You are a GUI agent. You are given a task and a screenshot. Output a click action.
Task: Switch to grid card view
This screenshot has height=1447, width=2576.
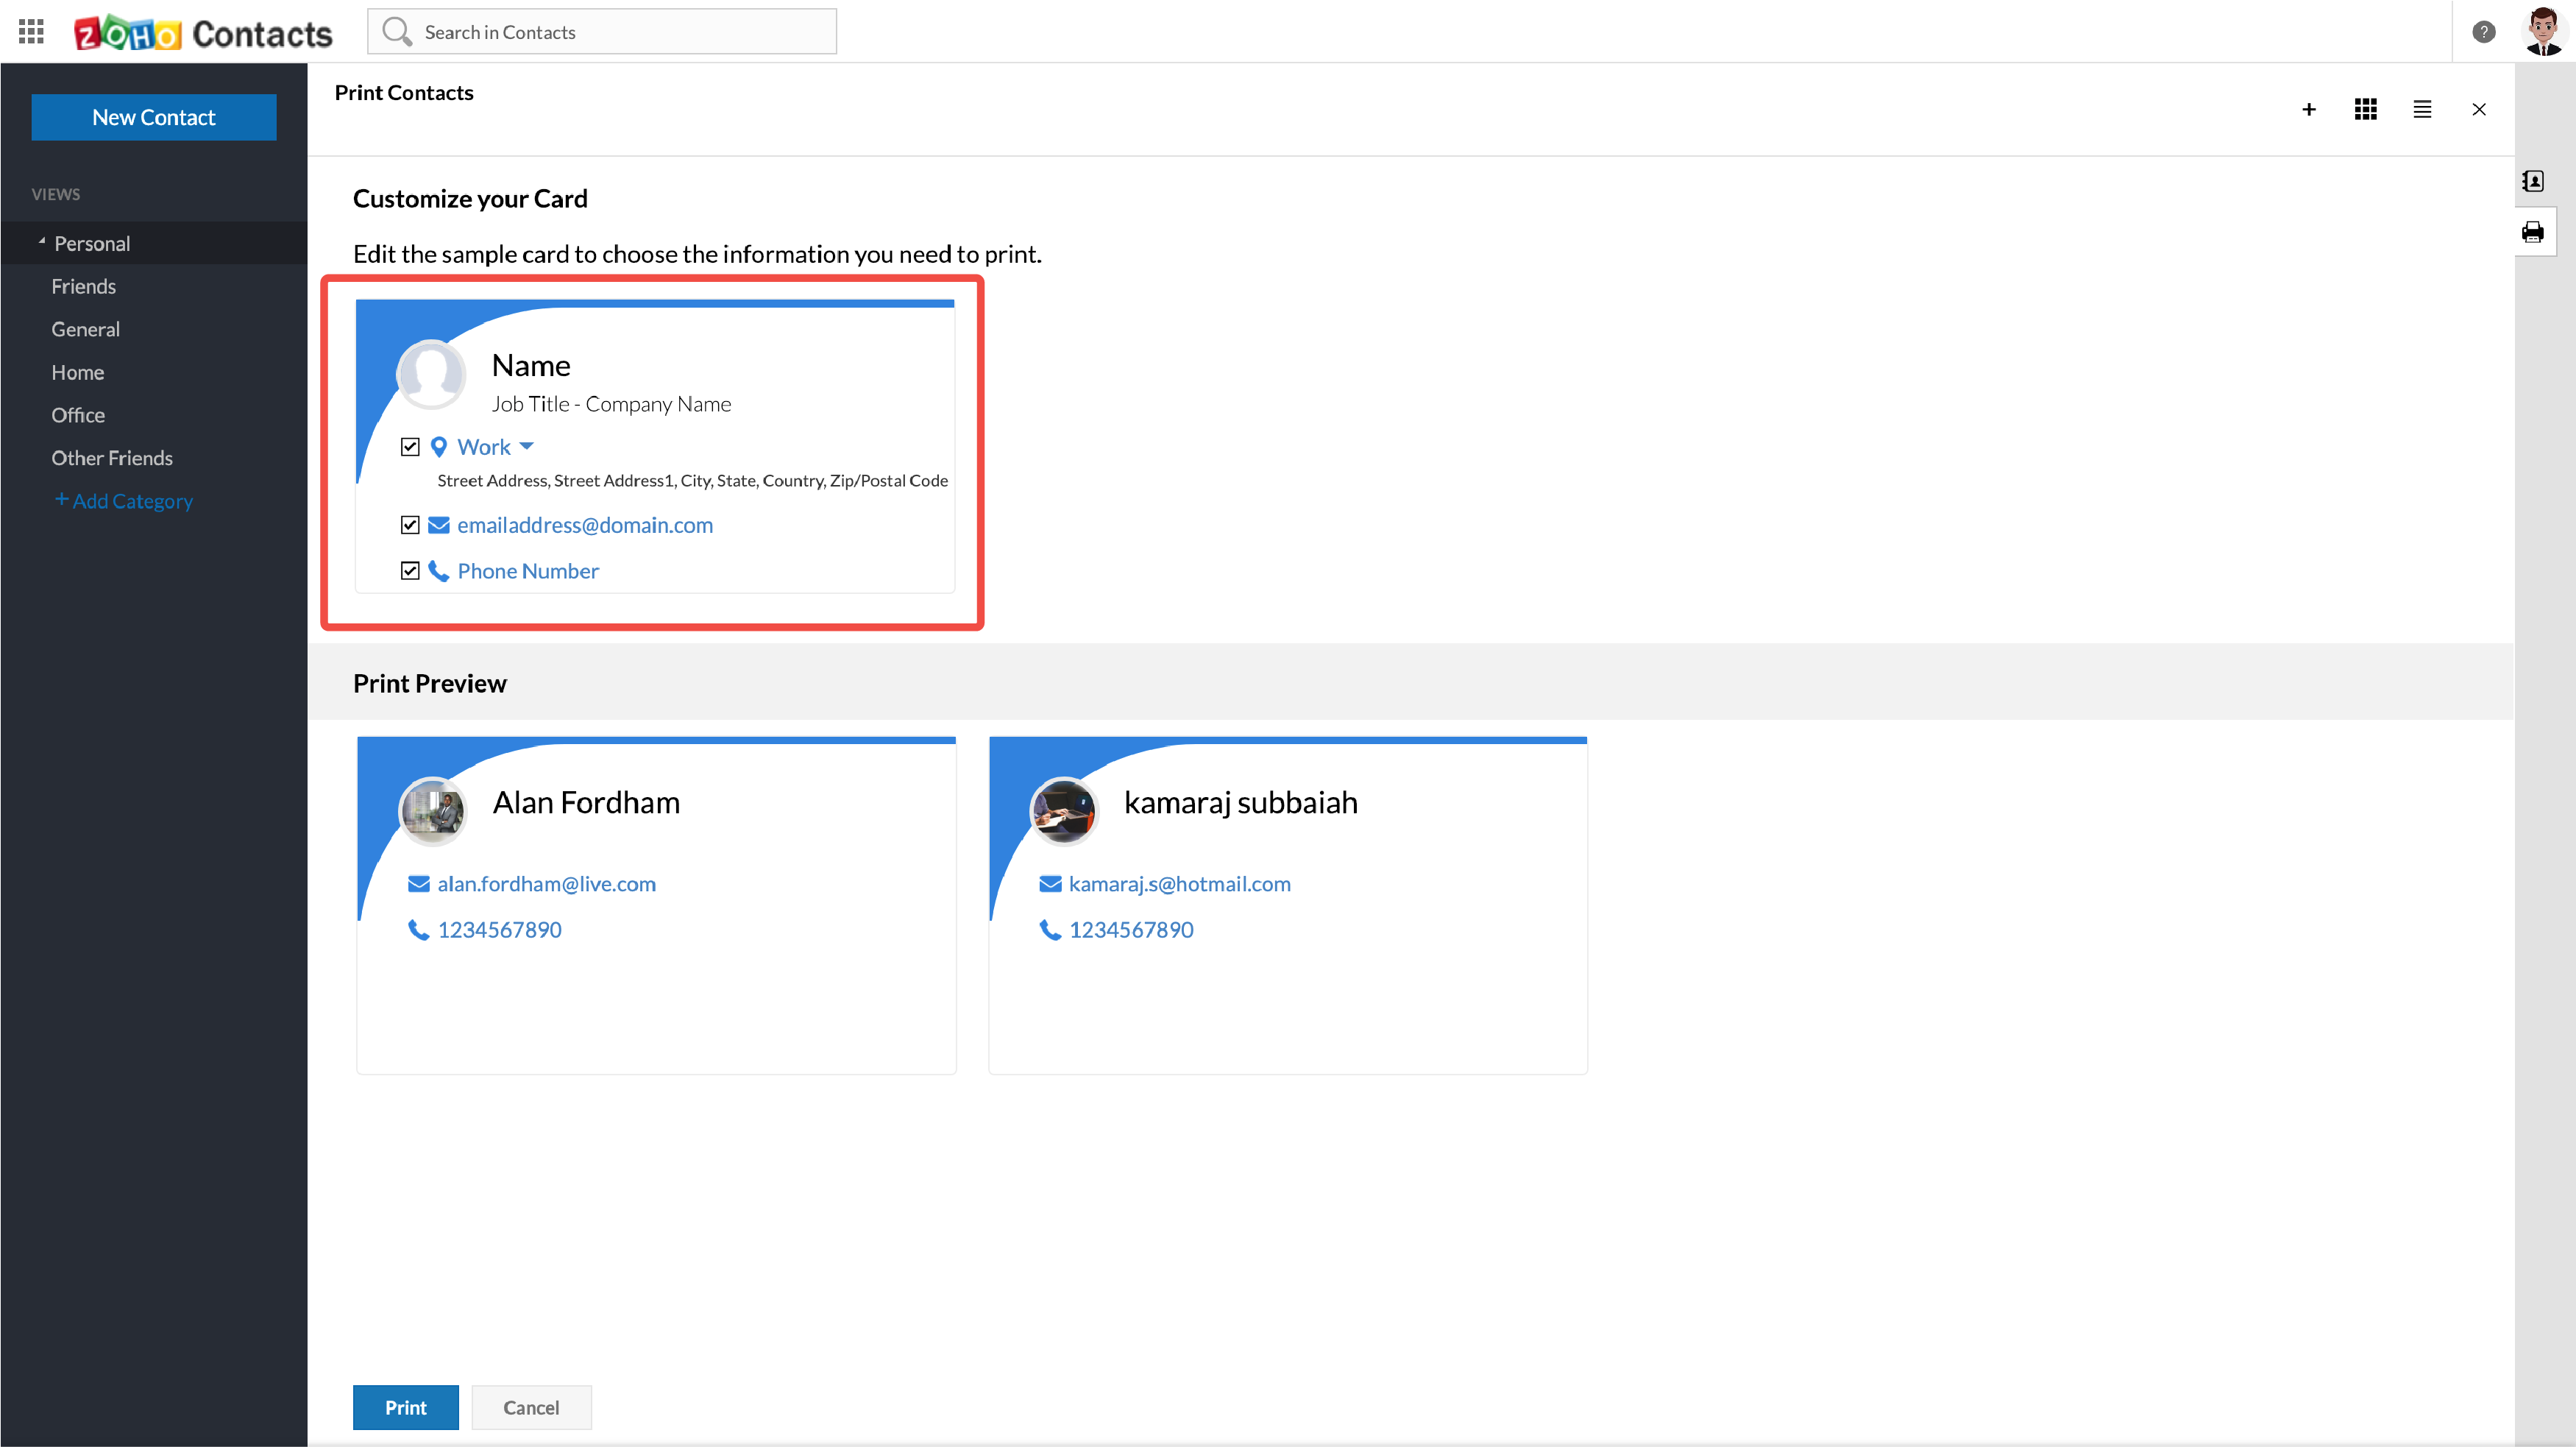[x=2365, y=109]
